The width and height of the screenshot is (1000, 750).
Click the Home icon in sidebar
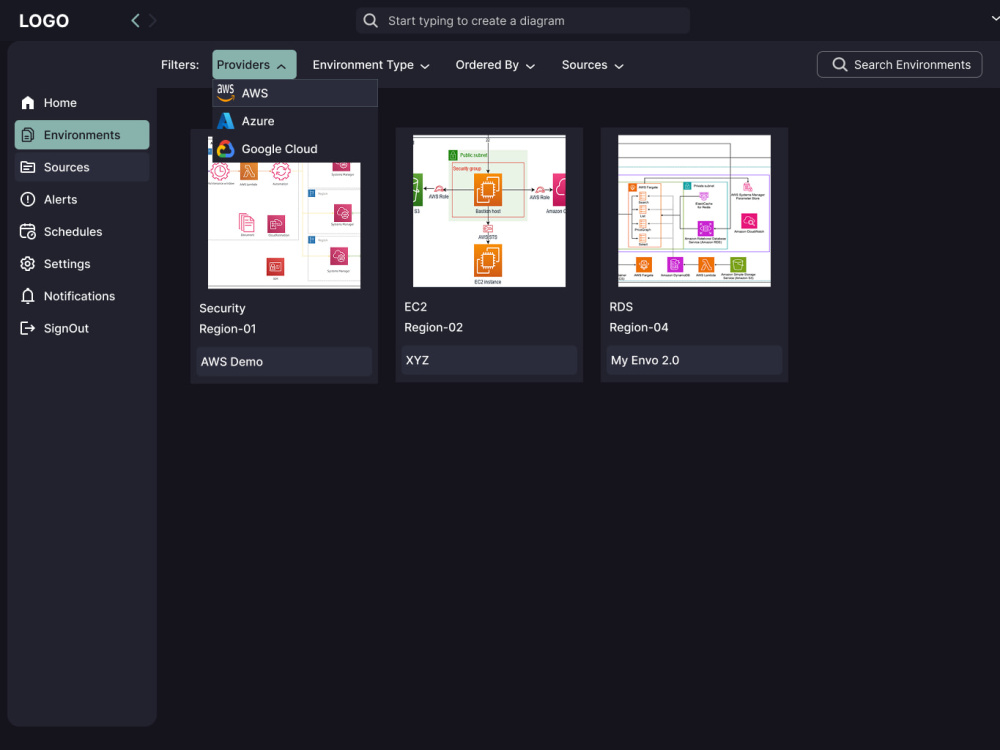(x=27, y=103)
